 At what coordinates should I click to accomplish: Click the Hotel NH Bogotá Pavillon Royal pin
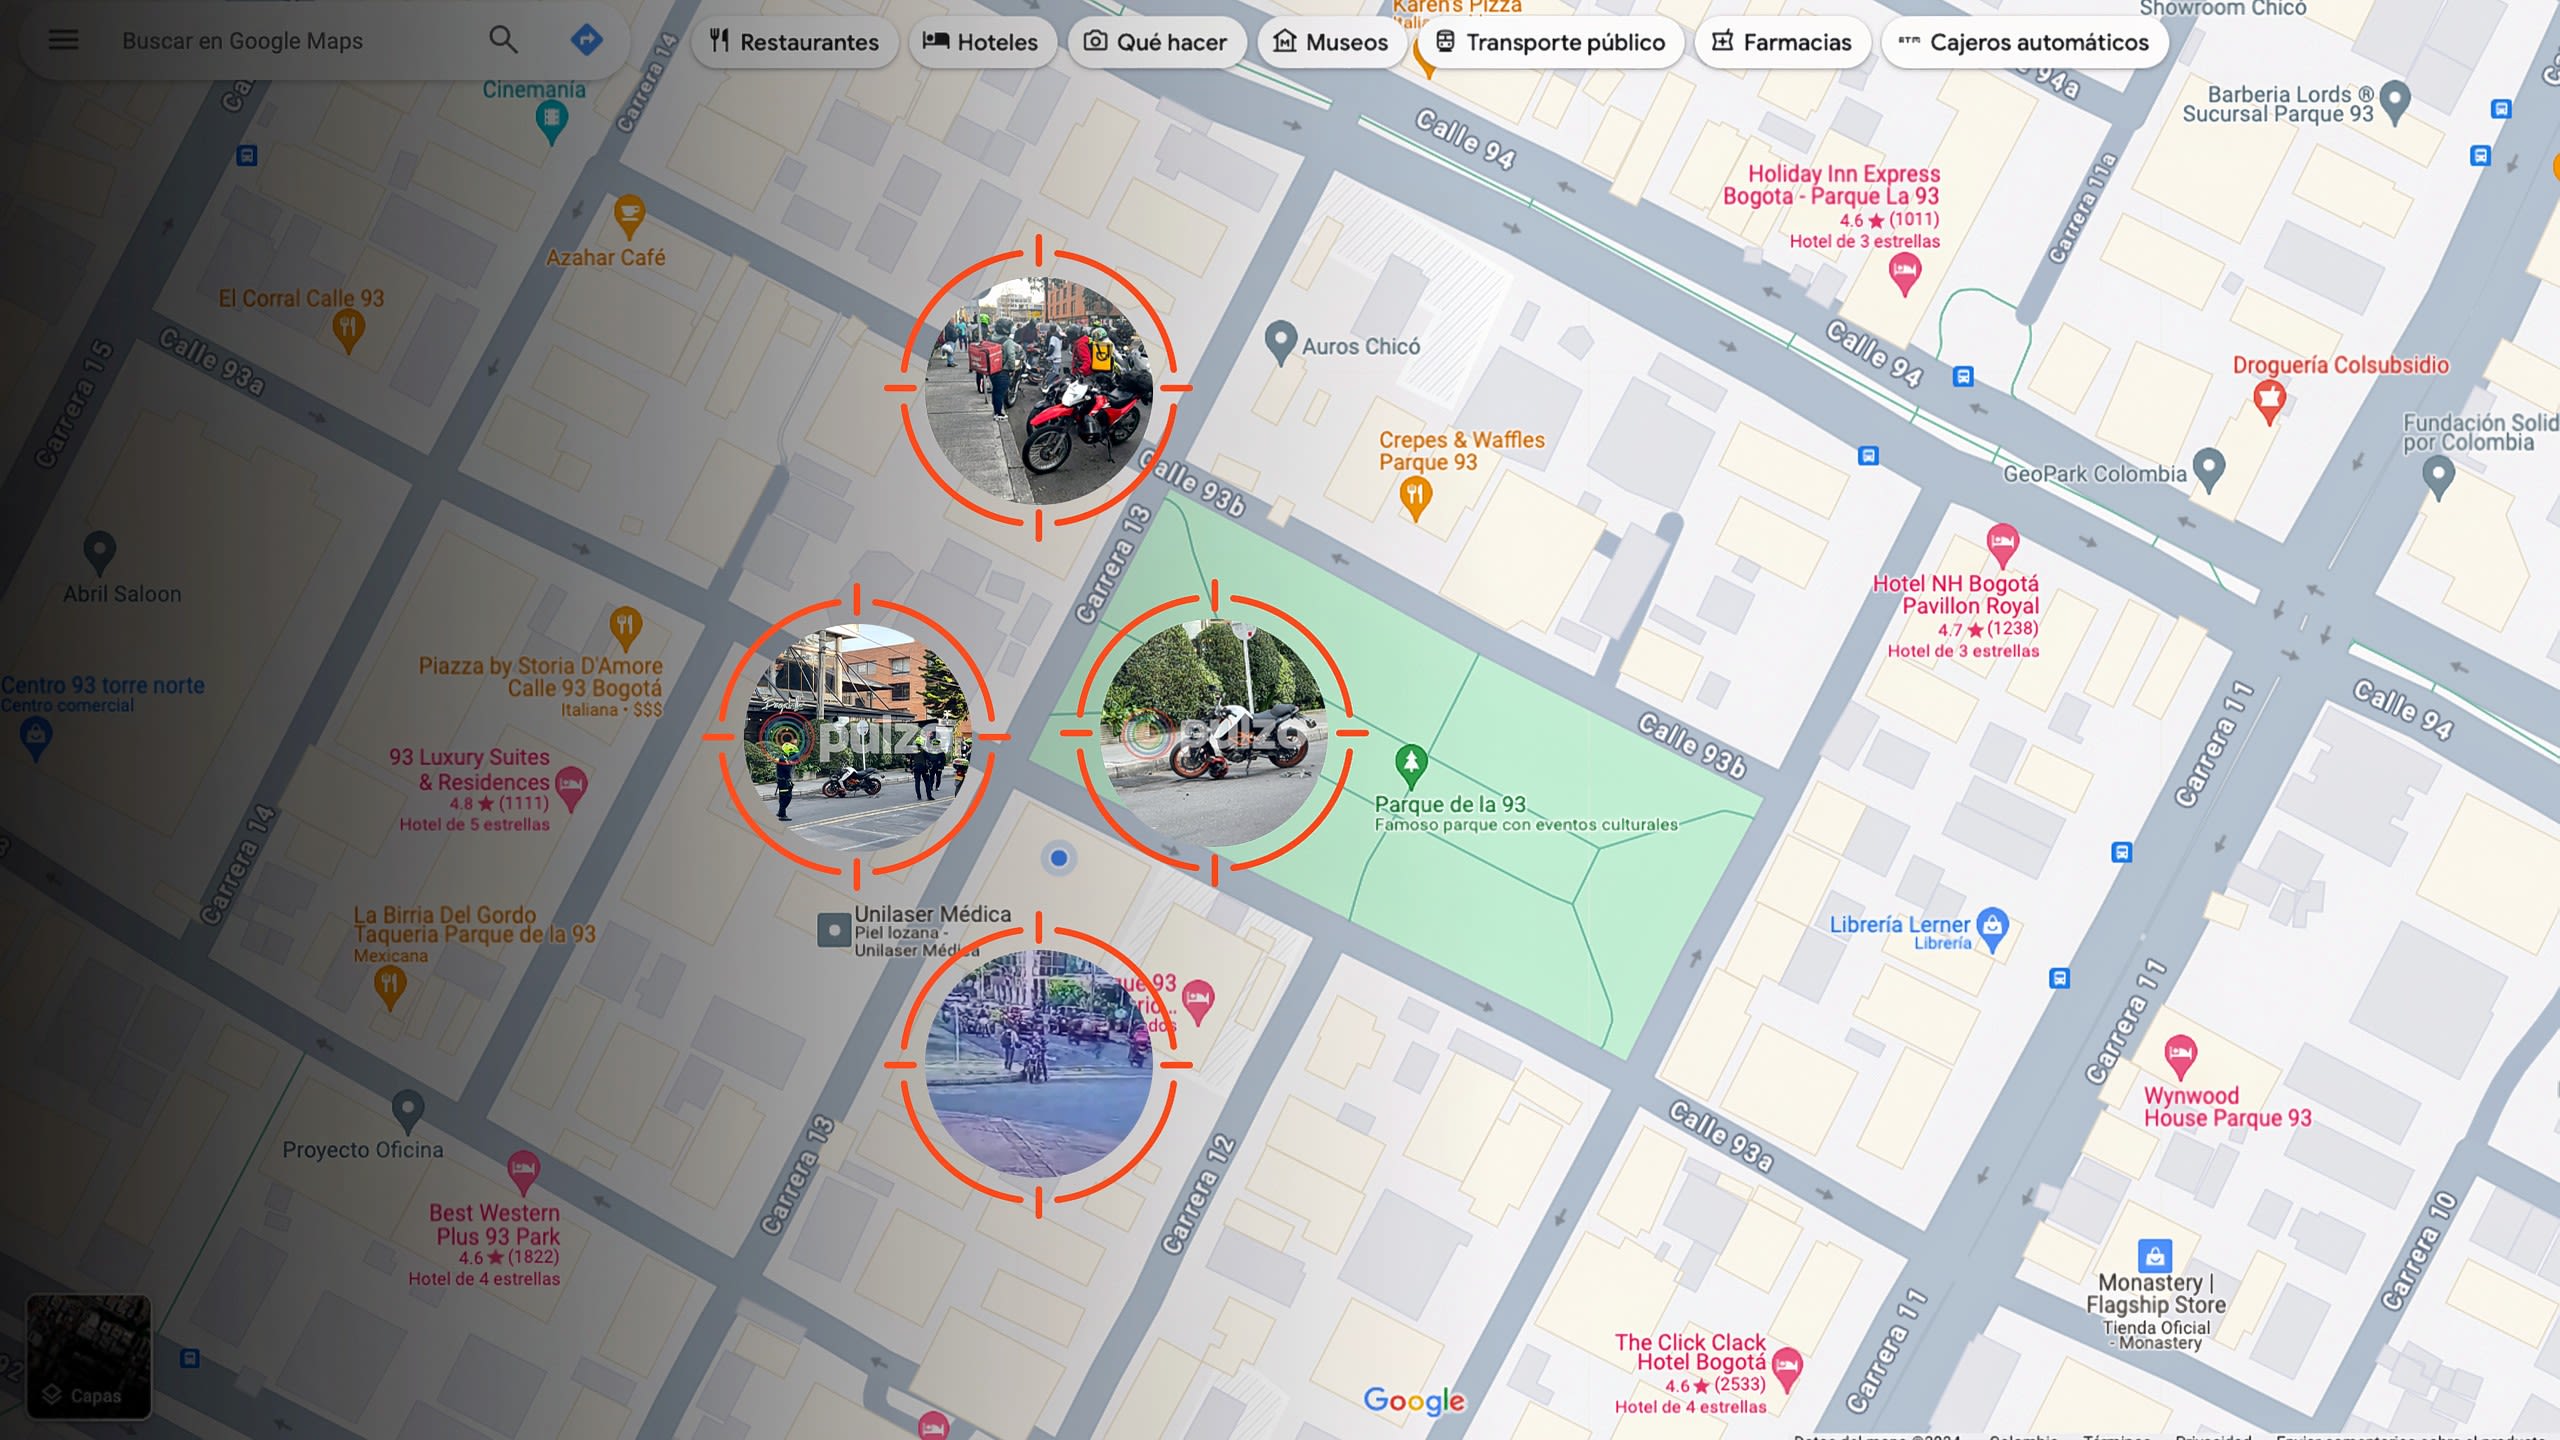click(x=2002, y=546)
